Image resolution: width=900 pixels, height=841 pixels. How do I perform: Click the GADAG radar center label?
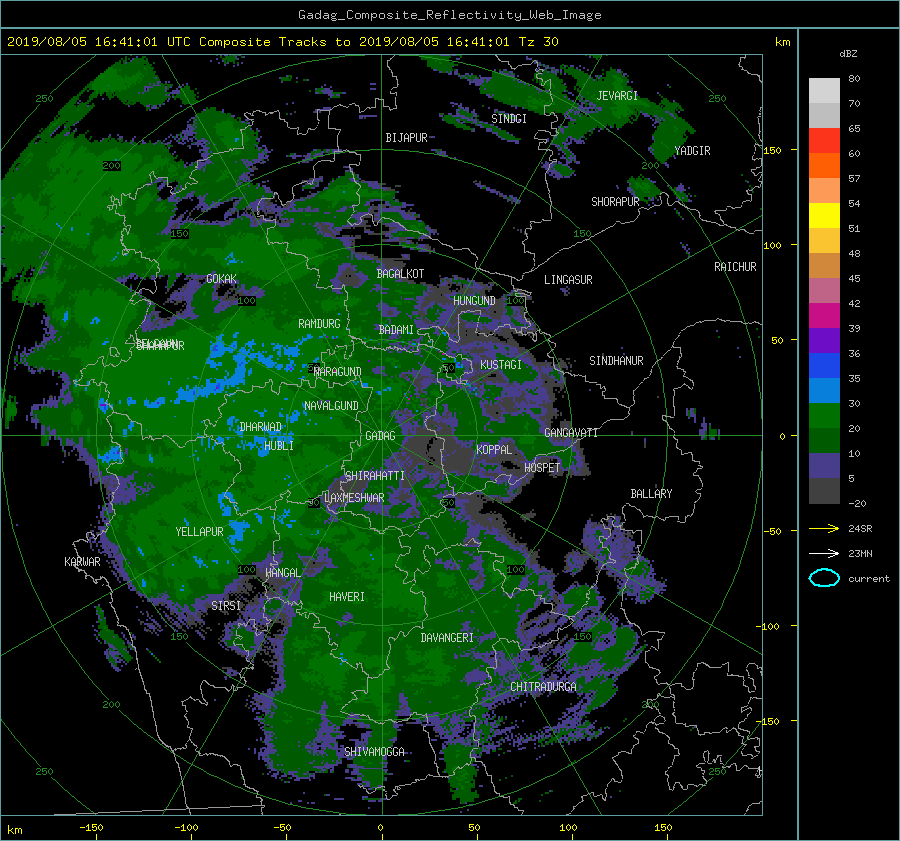[x=381, y=436]
